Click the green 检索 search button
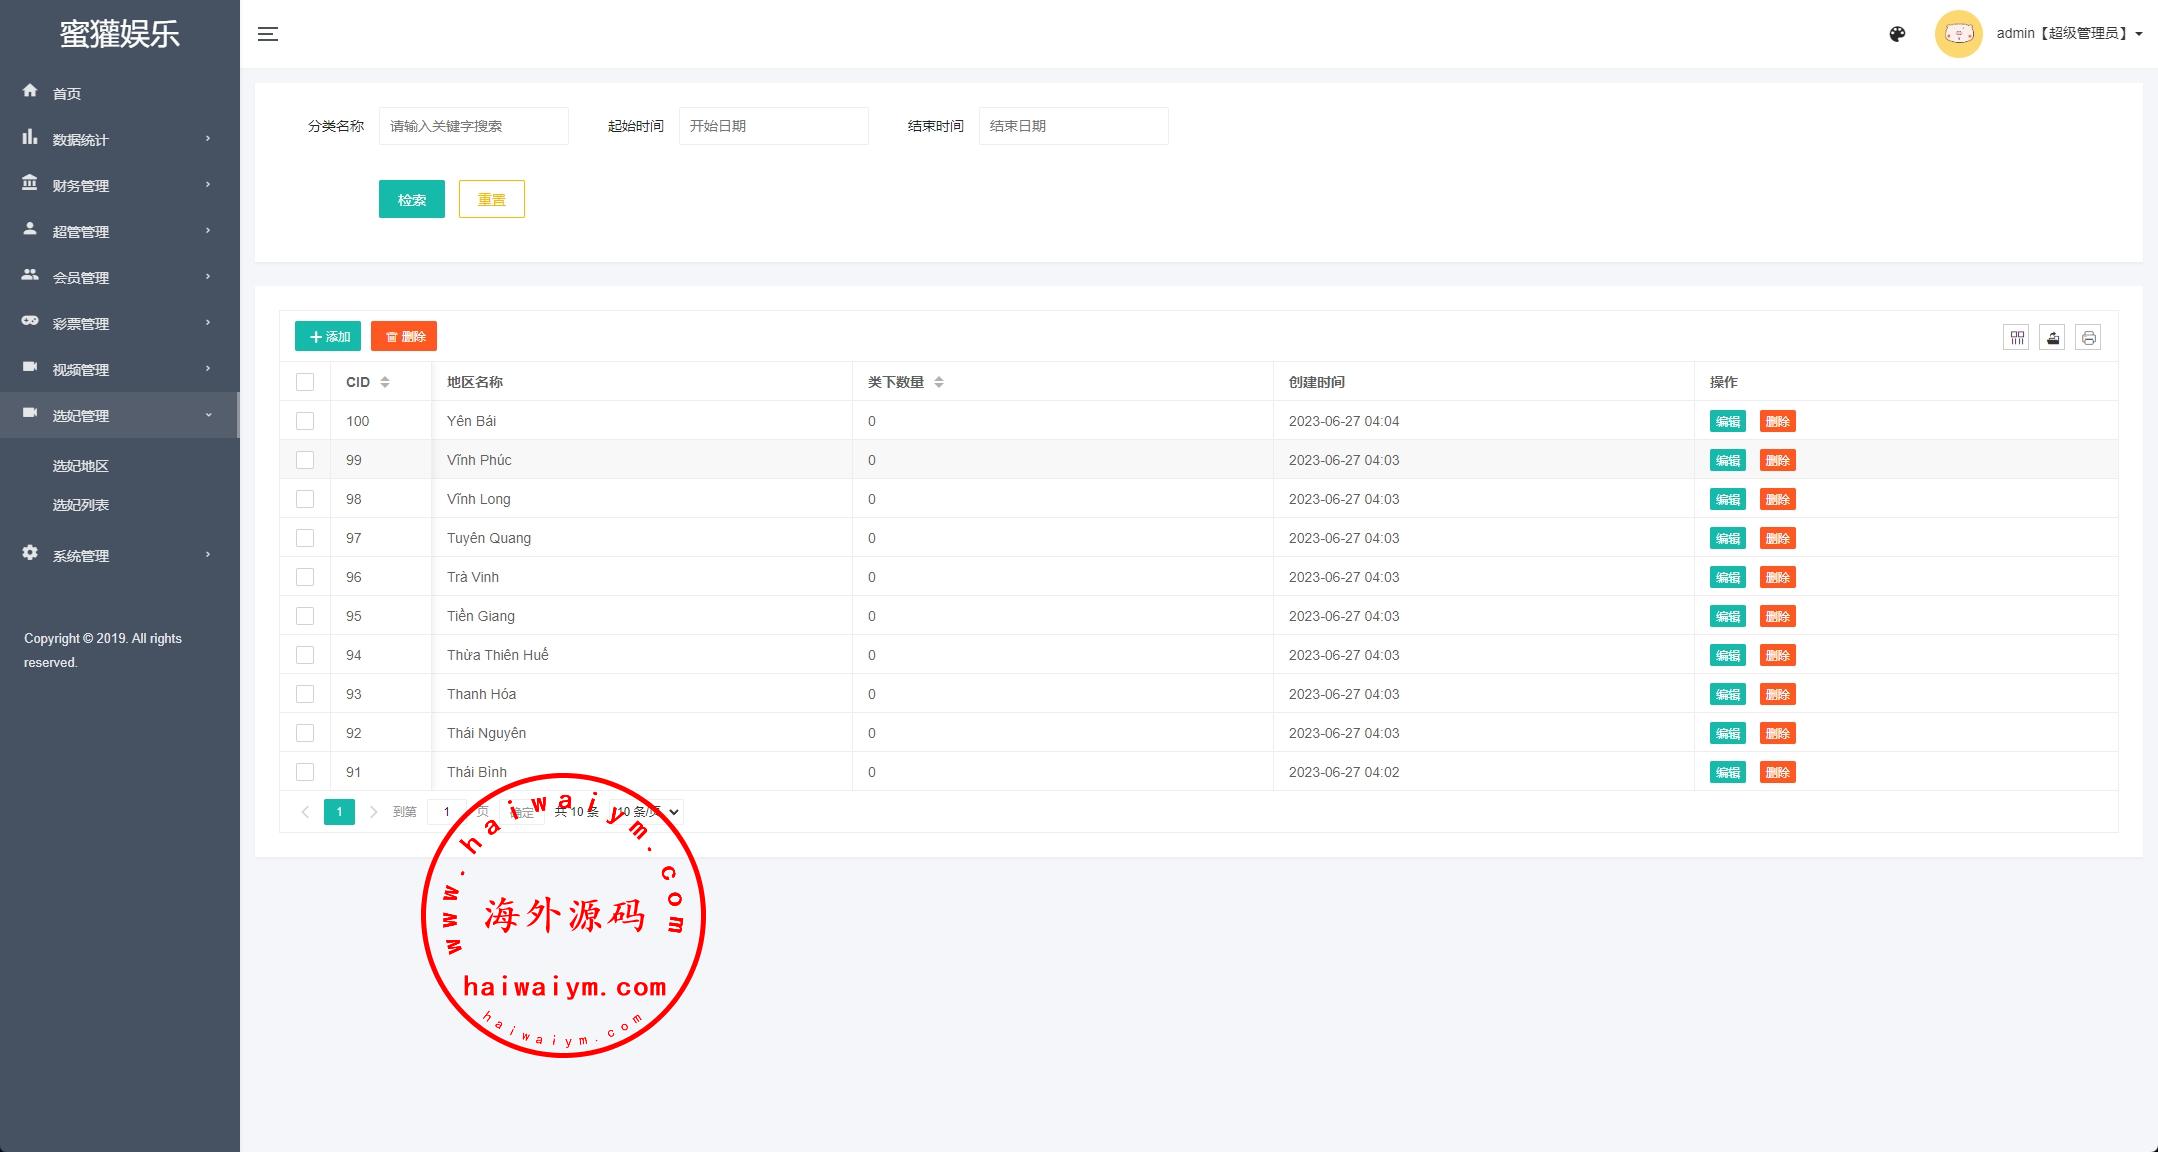Image resolution: width=2158 pixels, height=1152 pixels. pyautogui.click(x=411, y=199)
